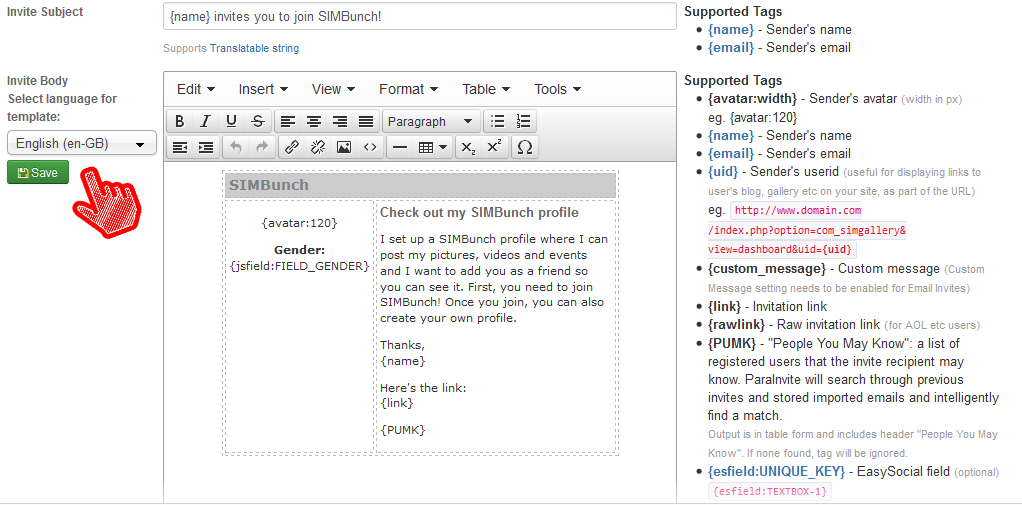Click the {esfield:TEXTBOX-1} example code
Screen dimensions: 1022x505
coord(770,491)
